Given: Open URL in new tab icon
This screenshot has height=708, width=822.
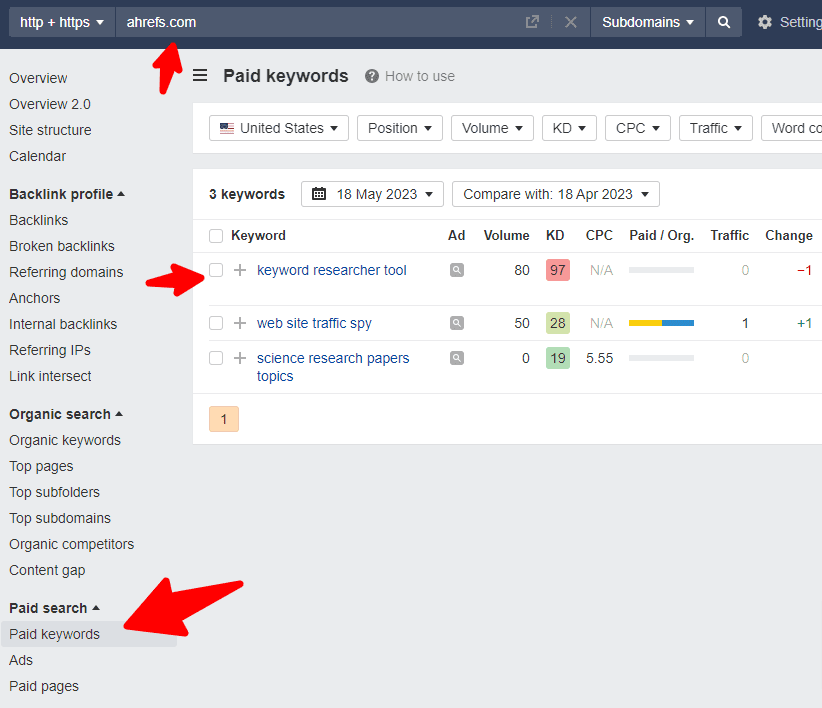Looking at the screenshot, I should click(532, 22).
